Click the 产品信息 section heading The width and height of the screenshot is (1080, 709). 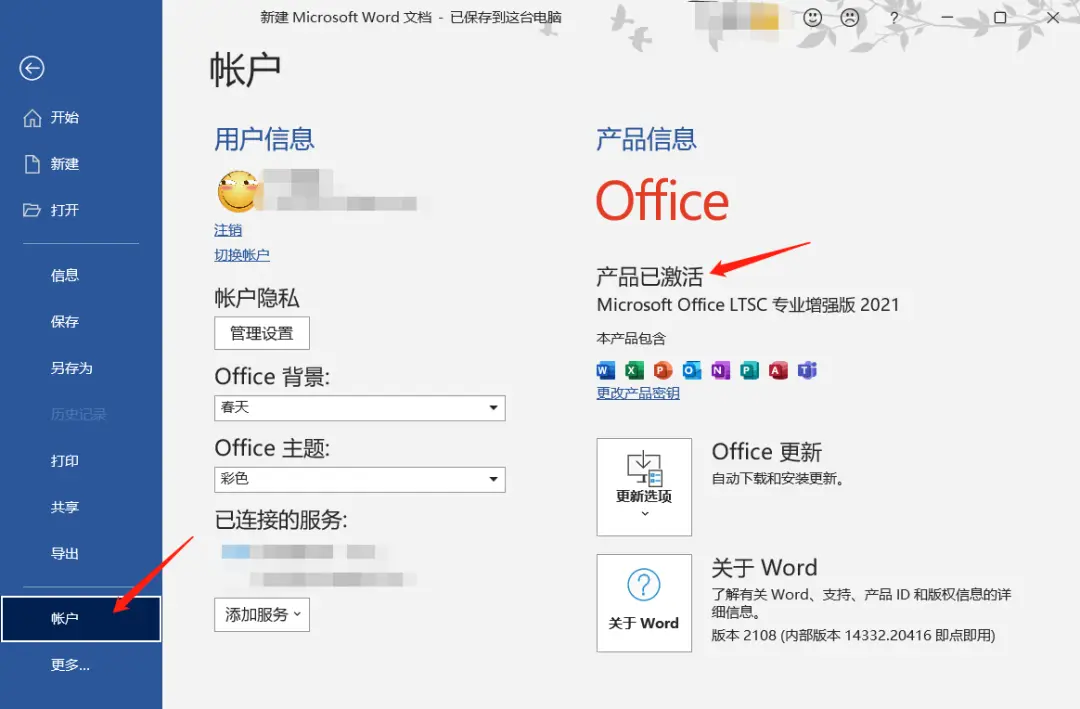pos(646,139)
